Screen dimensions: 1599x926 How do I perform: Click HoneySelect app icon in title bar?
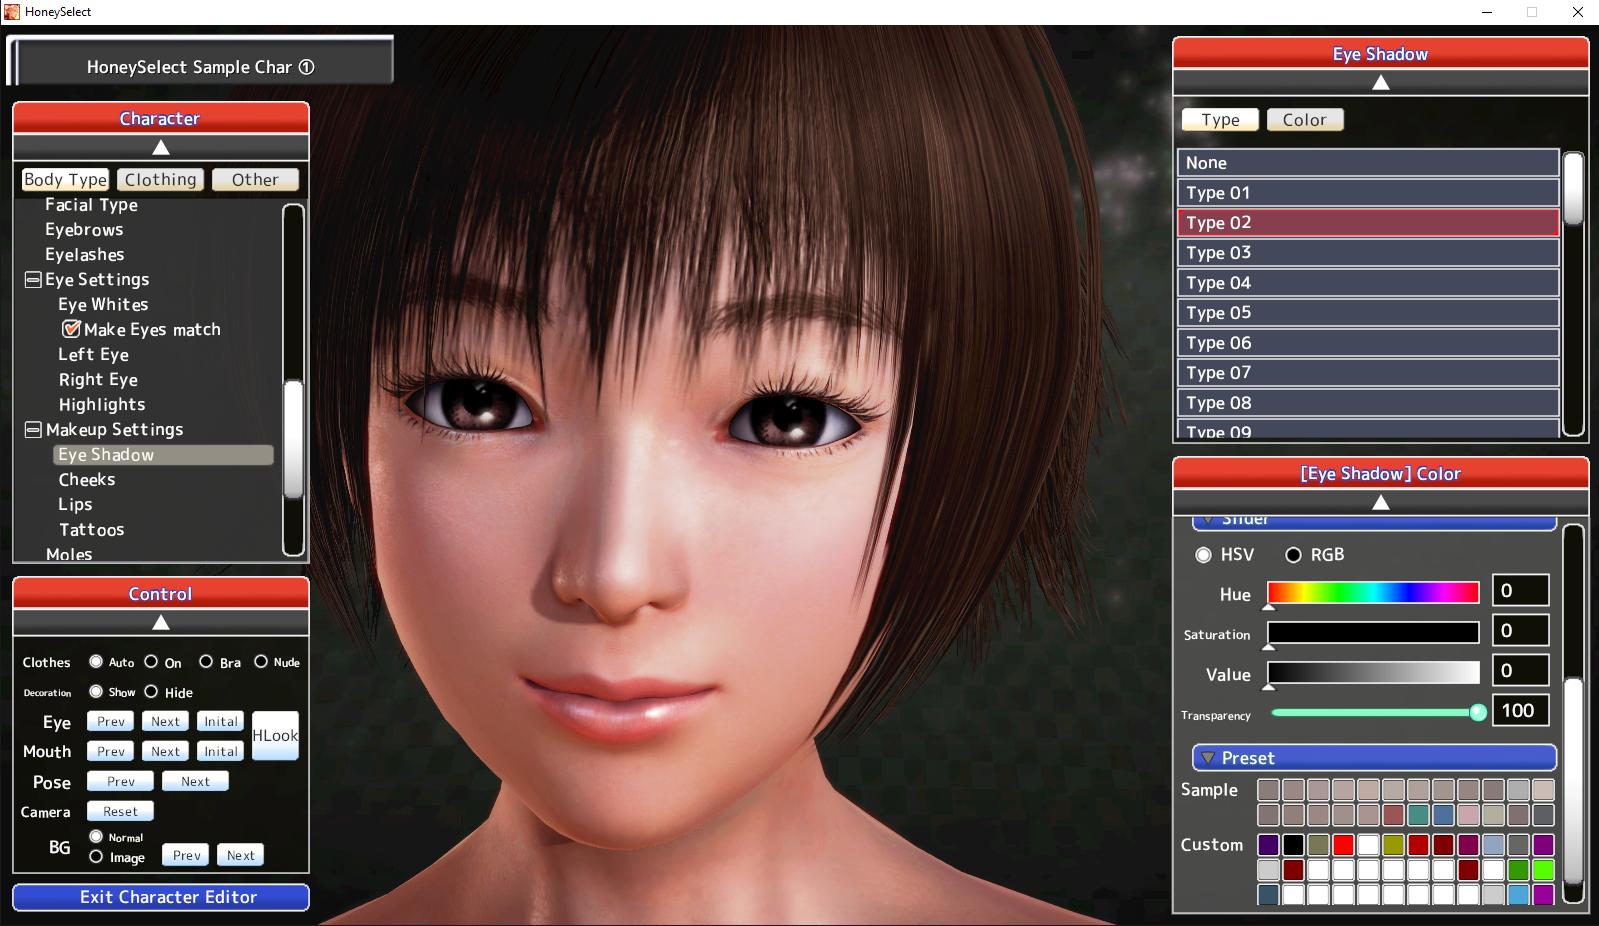pos(11,12)
